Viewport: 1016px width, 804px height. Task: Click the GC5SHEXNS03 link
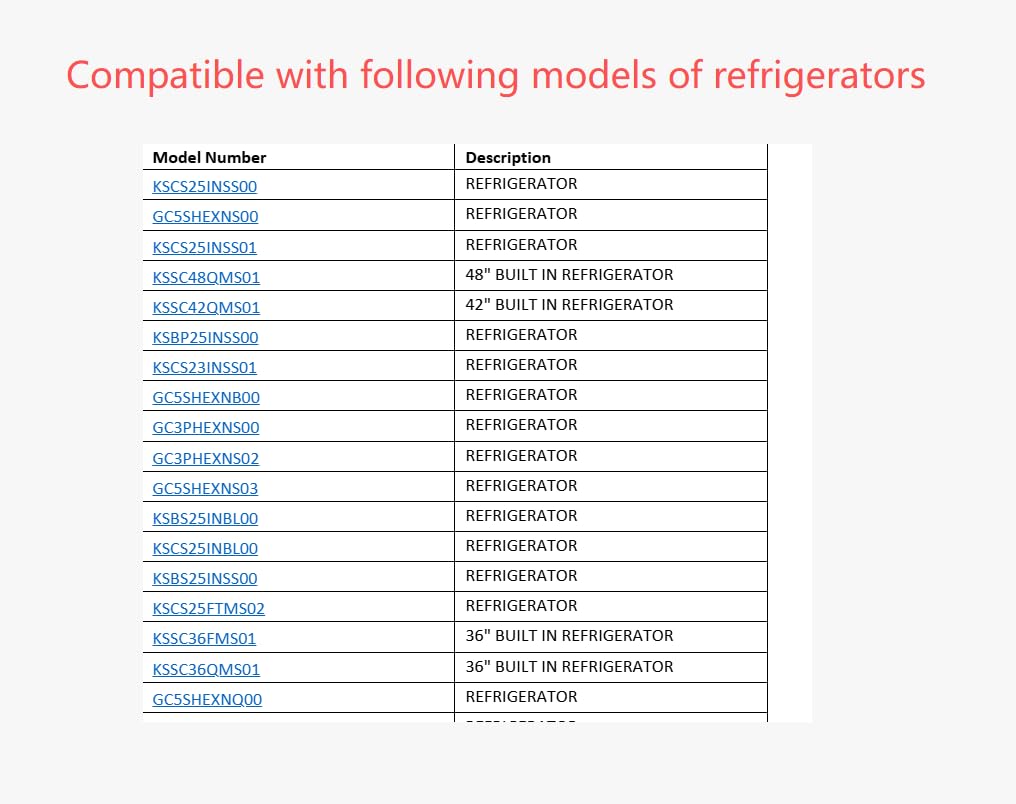(x=205, y=489)
